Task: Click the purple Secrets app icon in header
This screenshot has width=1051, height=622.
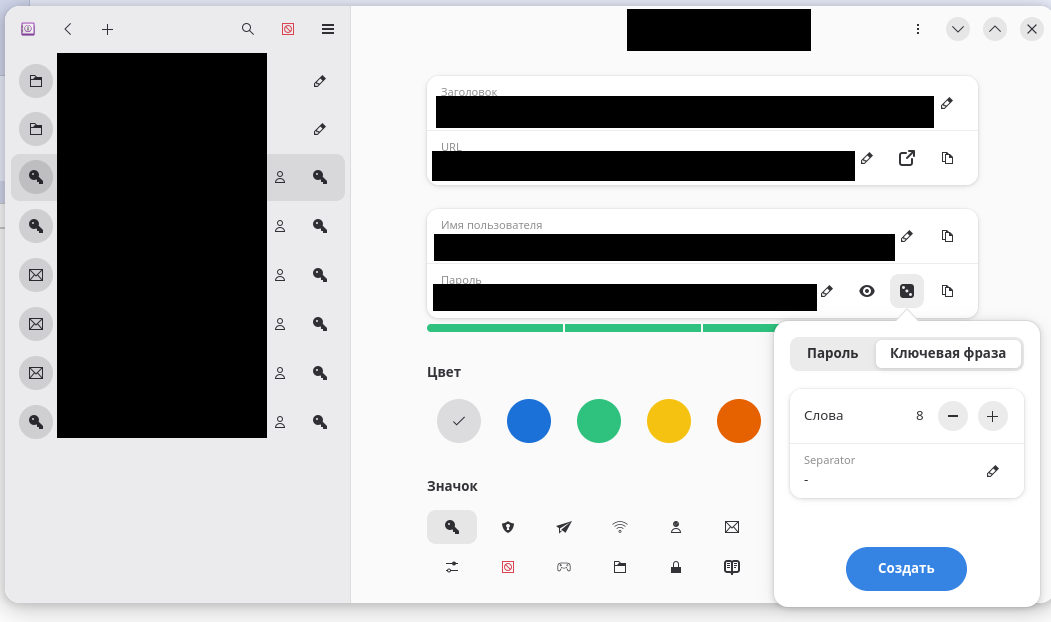Action: click(27, 29)
